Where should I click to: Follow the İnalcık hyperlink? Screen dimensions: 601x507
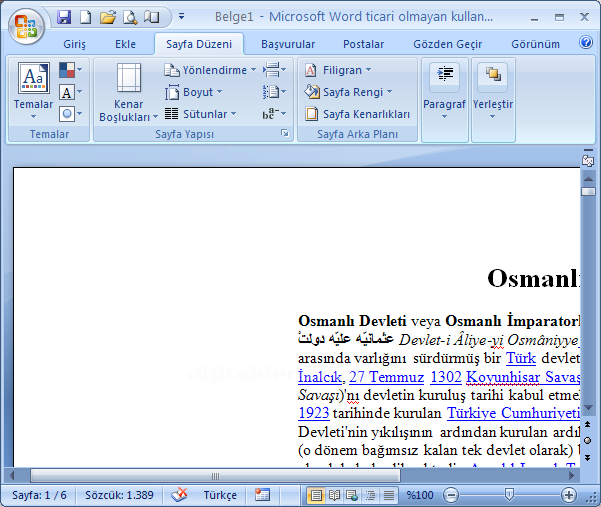point(320,377)
